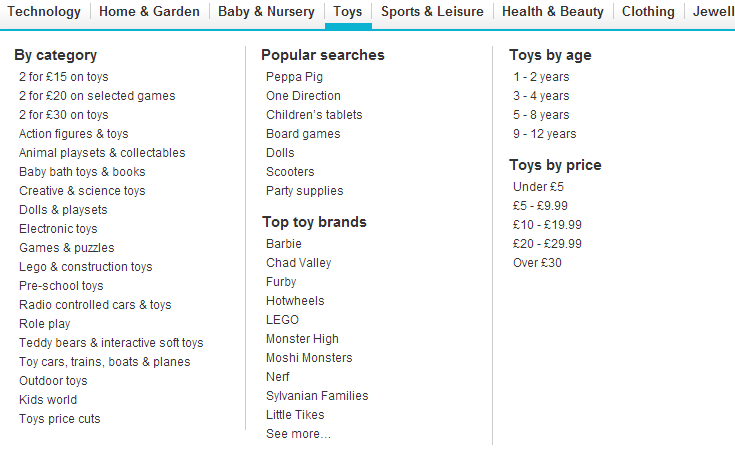This screenshot has width=735, height=449.
Task: Search for Peppa Pig toys
Action: 294,77
